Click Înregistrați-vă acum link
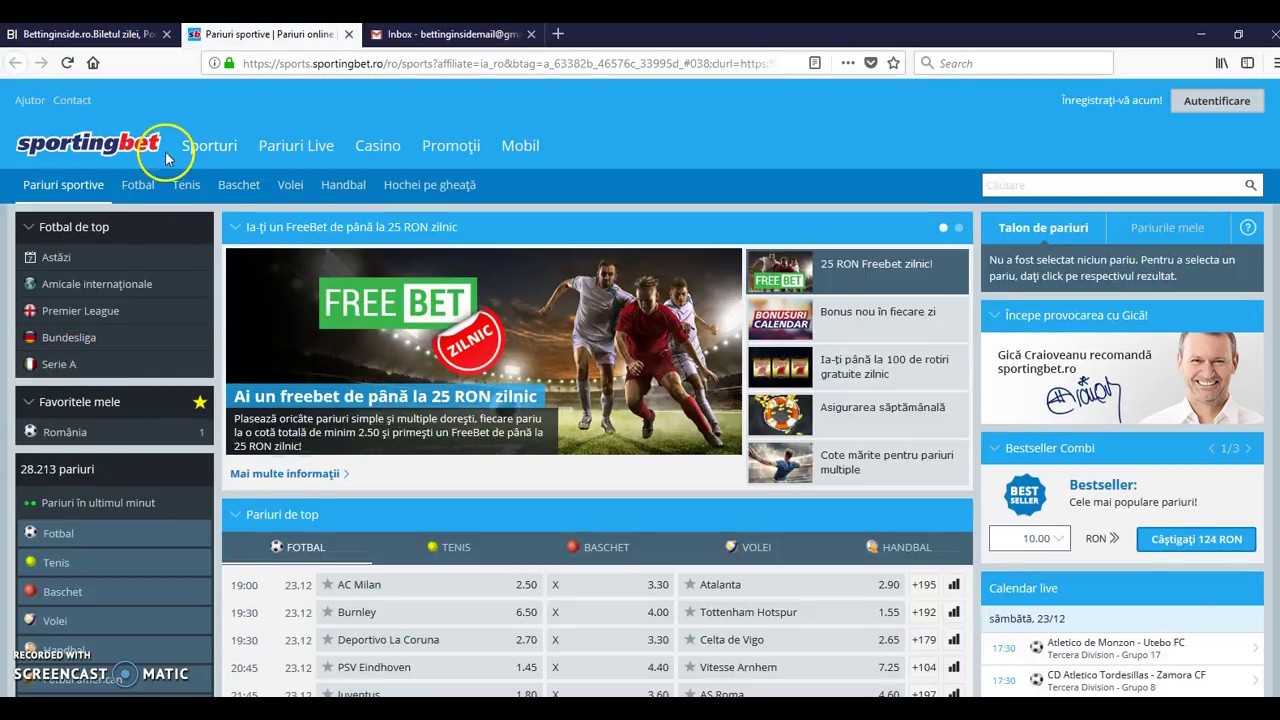The width and height of the screenshot is (1280, 720). (1112, 100)
